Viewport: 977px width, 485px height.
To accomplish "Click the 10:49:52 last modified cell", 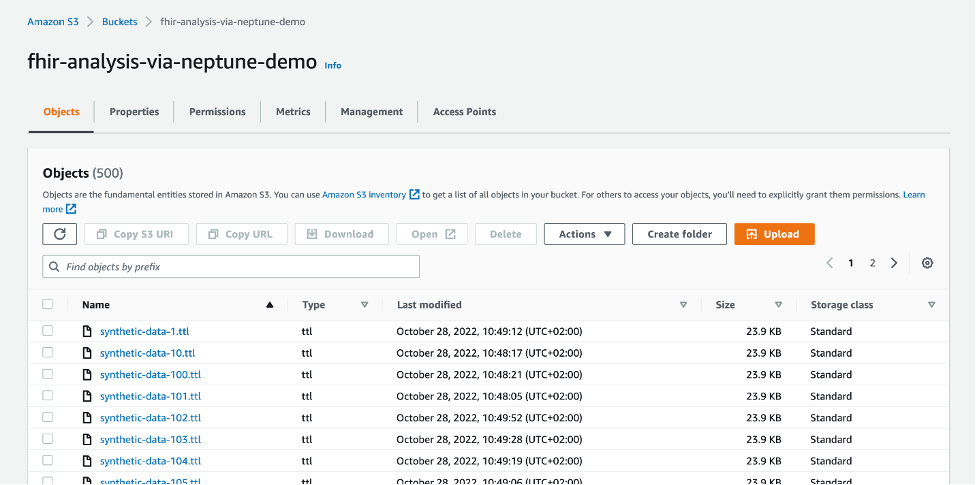I will (x=489, y=418).
